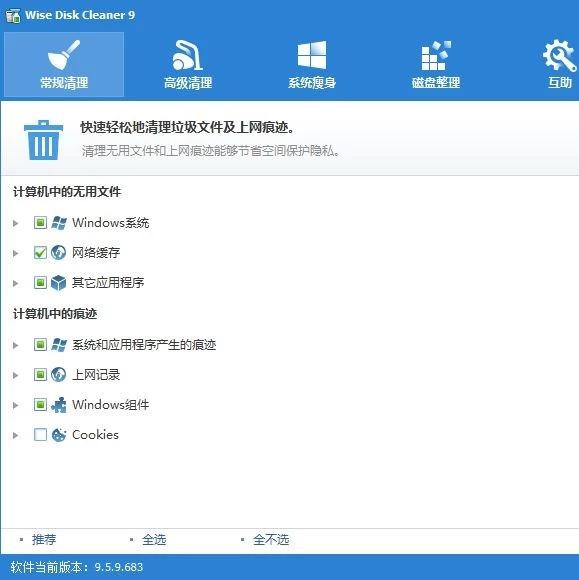Click the cube icon beside 其它应用程序

tap(58, 283)
